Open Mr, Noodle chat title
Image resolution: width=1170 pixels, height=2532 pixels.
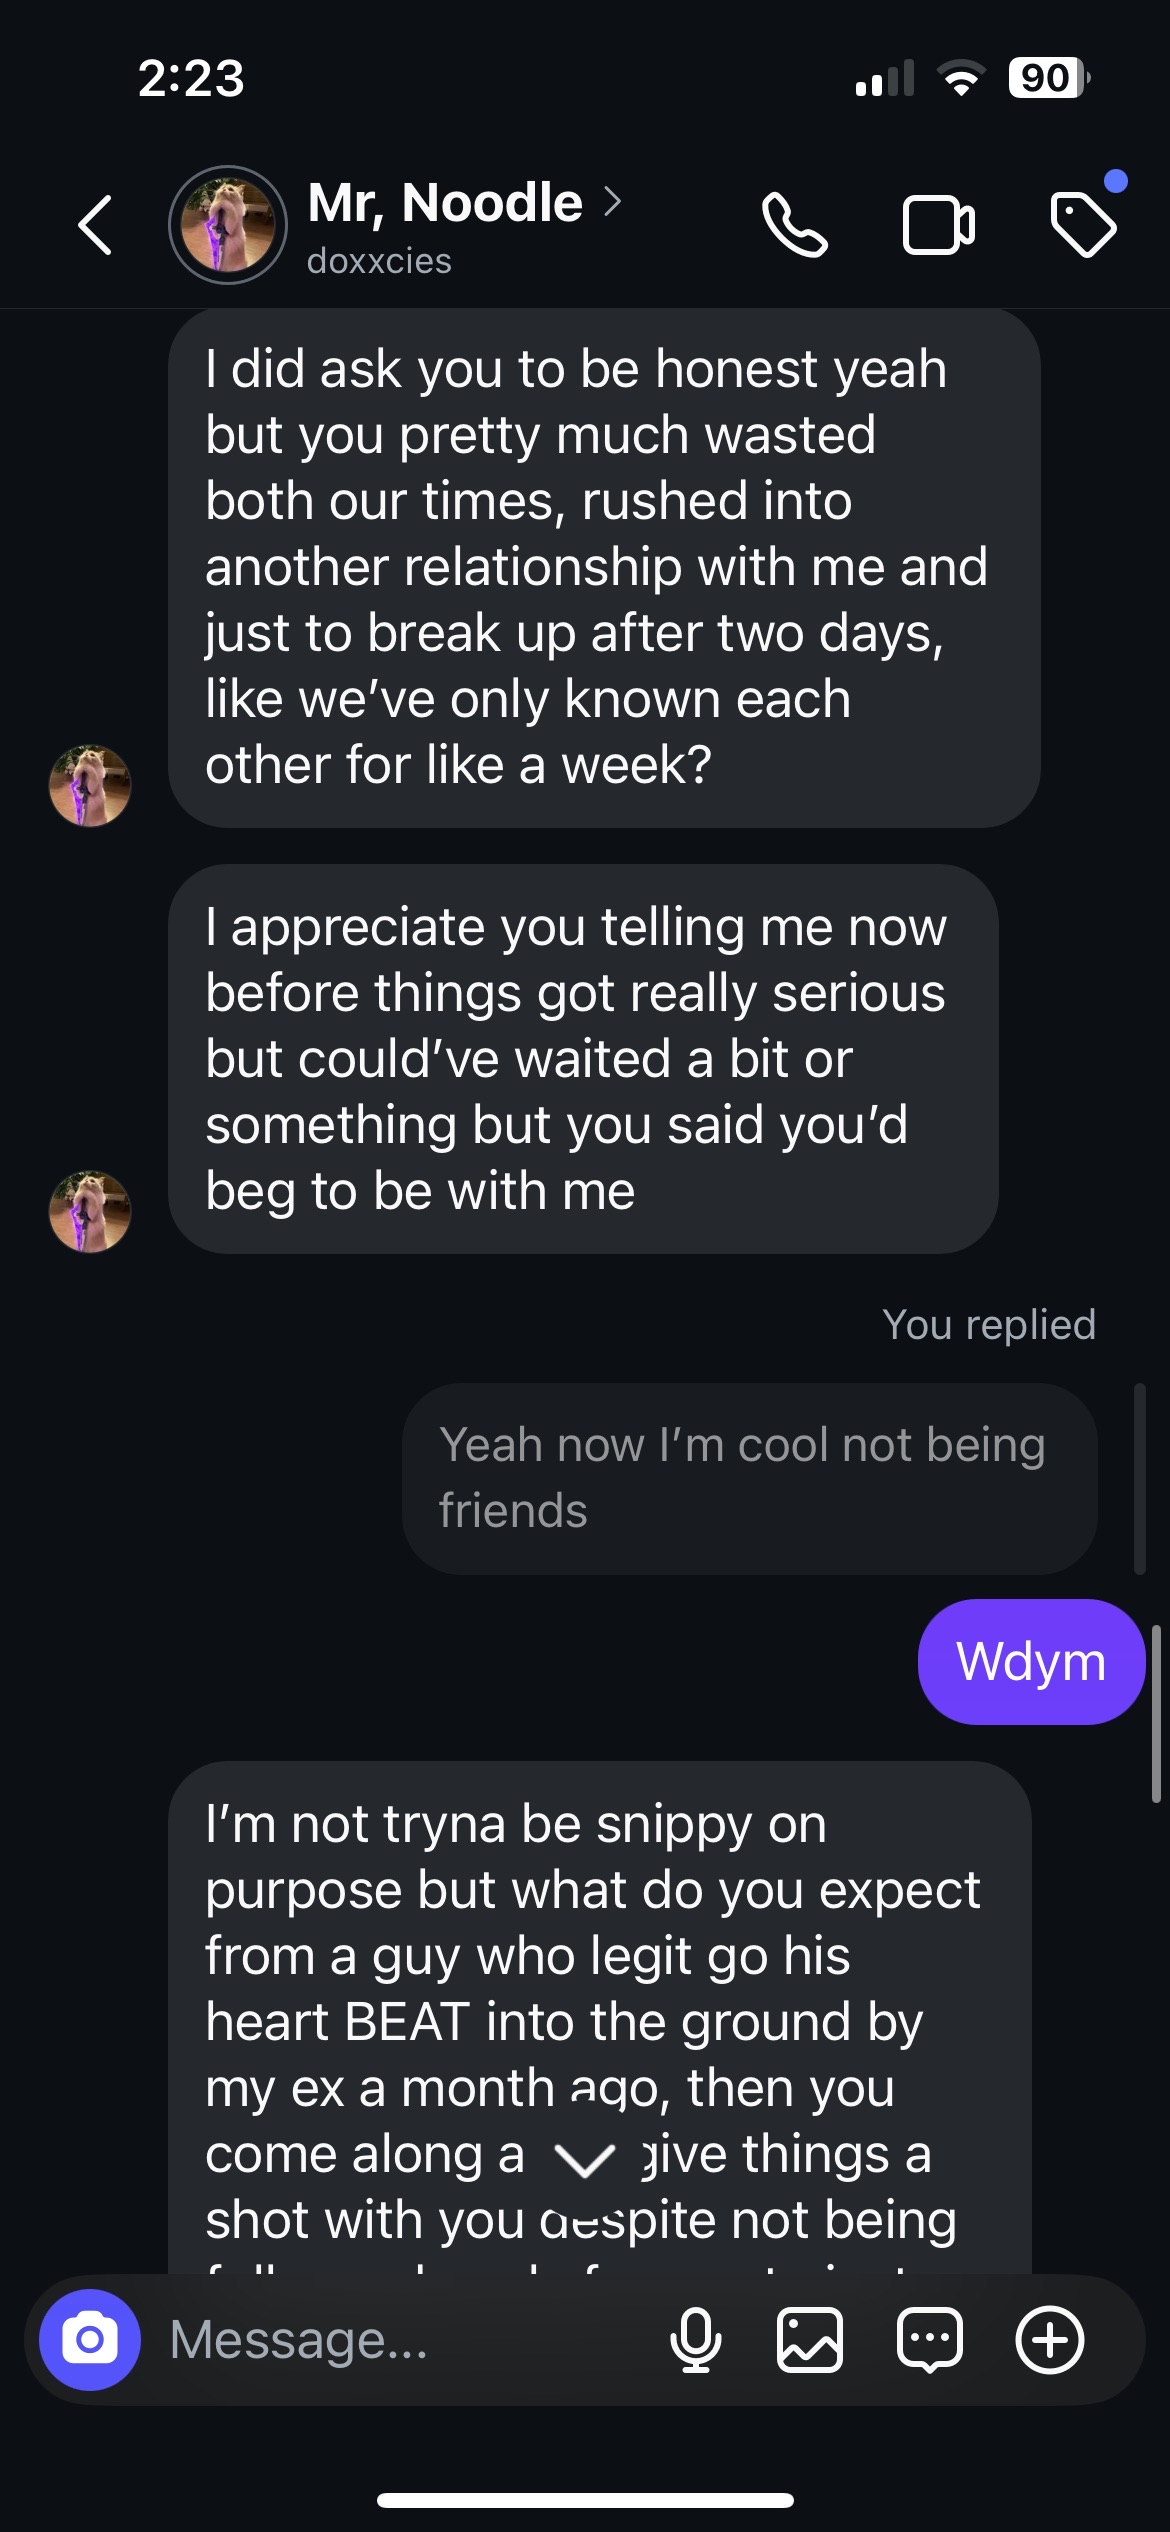click(445, 202)
